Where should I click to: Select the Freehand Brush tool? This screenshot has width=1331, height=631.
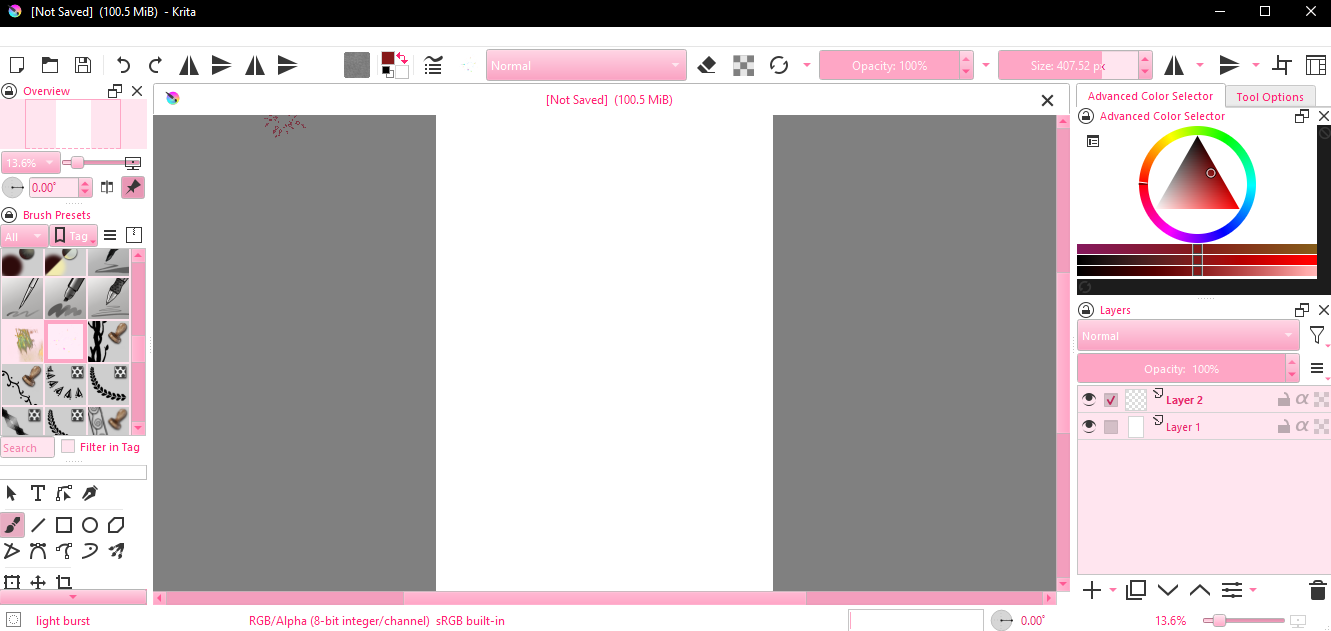[x=12, y=525]
